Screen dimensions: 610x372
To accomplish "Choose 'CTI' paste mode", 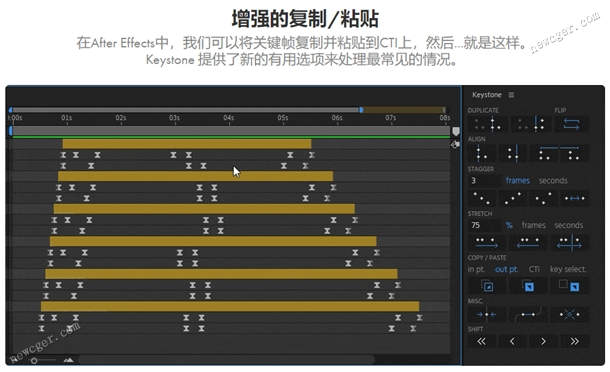I will click(534, 269).
